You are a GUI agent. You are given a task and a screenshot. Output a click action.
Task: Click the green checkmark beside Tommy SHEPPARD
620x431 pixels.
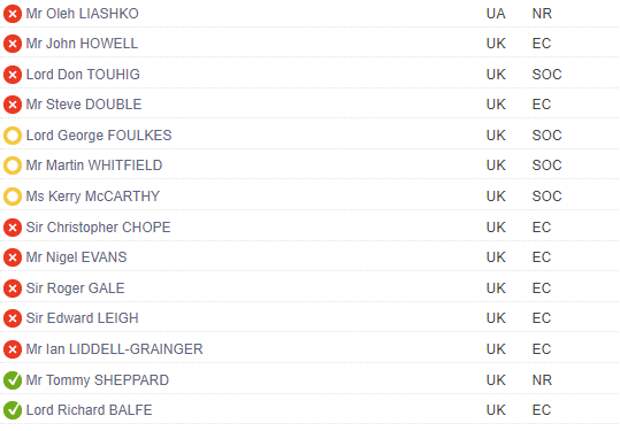point(12,380)
